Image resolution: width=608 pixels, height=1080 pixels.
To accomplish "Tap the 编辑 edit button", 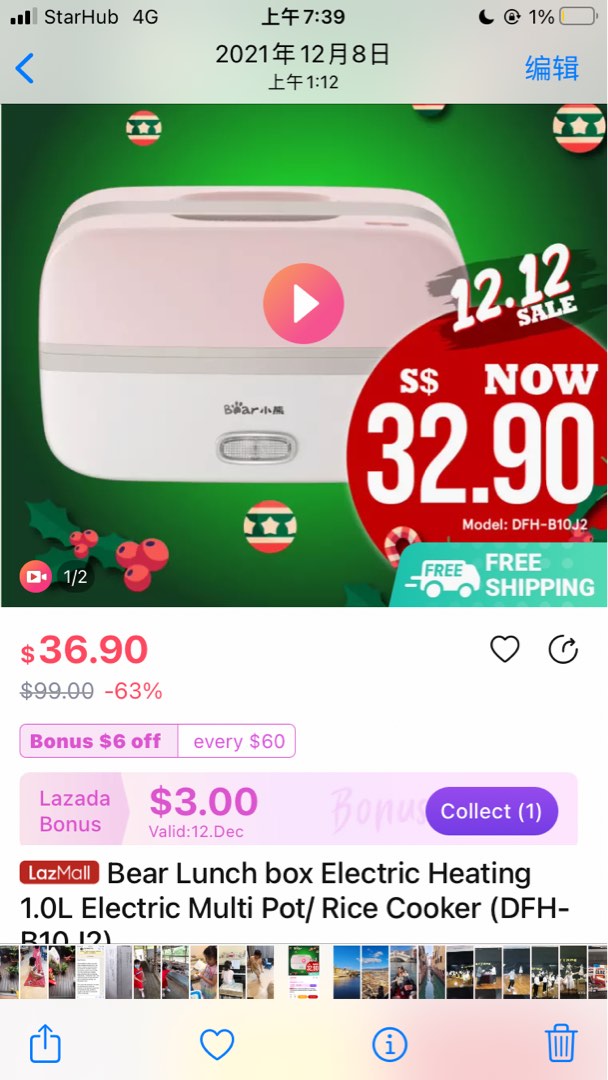I will tap(552, 68).
